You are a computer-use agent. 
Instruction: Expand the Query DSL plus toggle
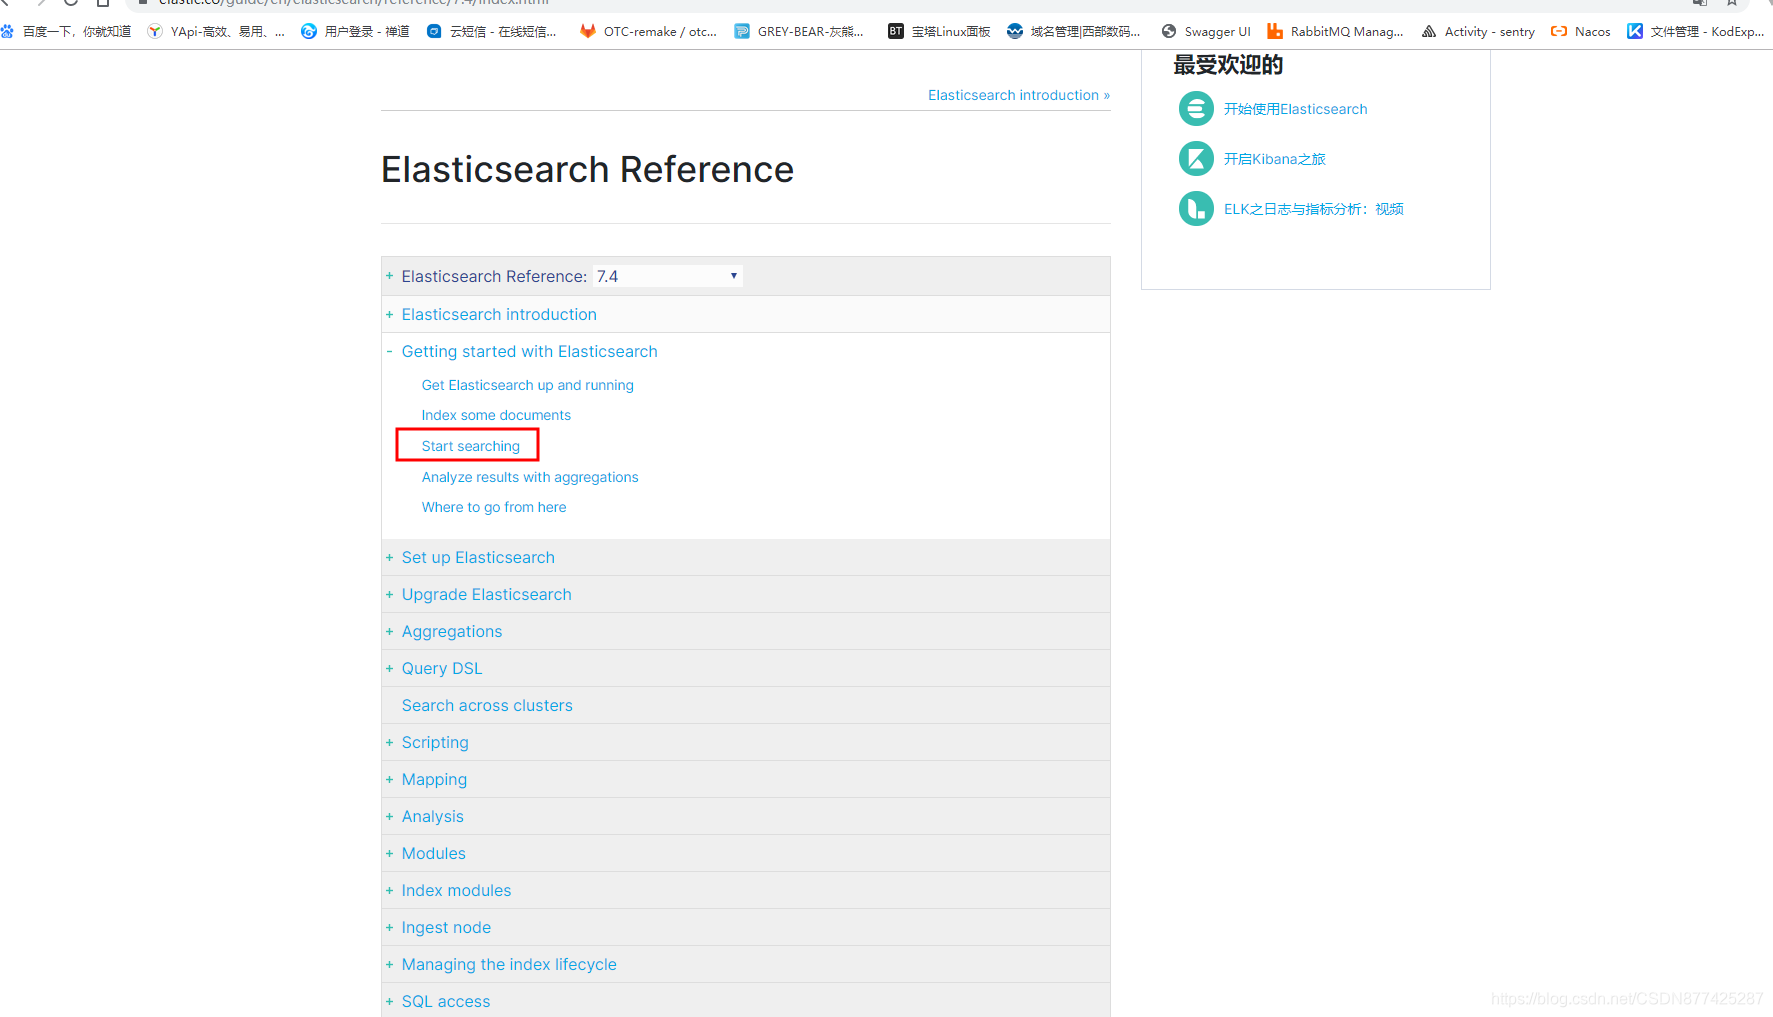[389, 668]
